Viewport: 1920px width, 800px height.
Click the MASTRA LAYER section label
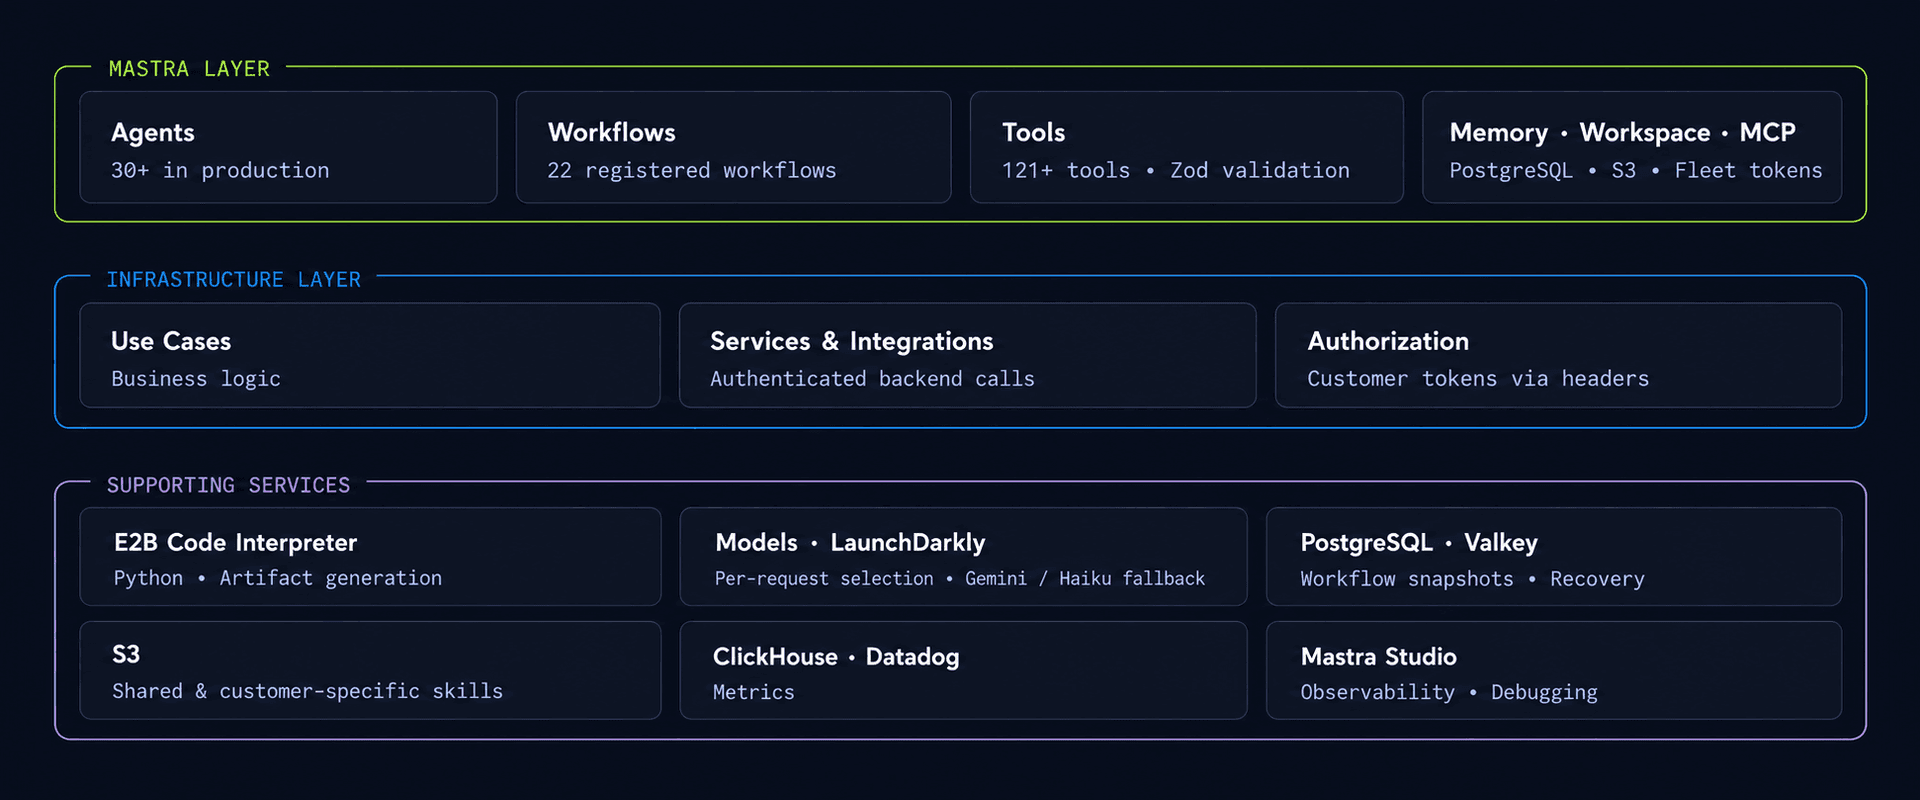(189, 69)
